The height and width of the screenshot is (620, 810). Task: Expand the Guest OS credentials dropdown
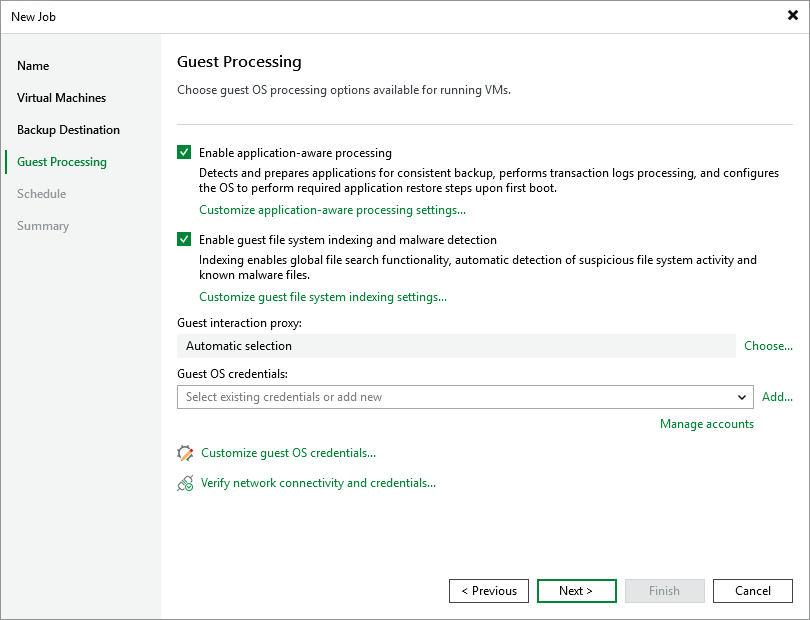tap(742, 397)
